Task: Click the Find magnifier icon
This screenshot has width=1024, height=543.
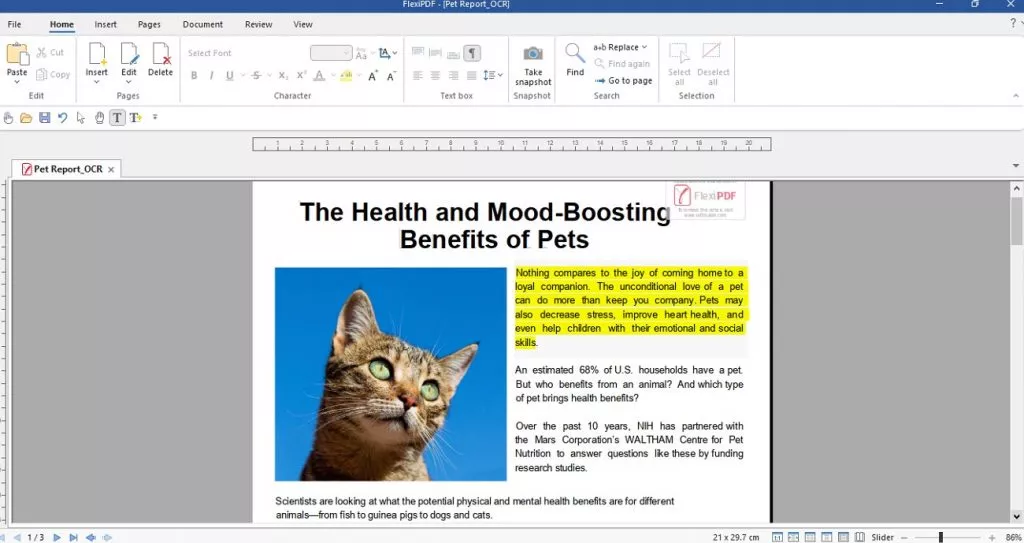Action: click(575, 52)
